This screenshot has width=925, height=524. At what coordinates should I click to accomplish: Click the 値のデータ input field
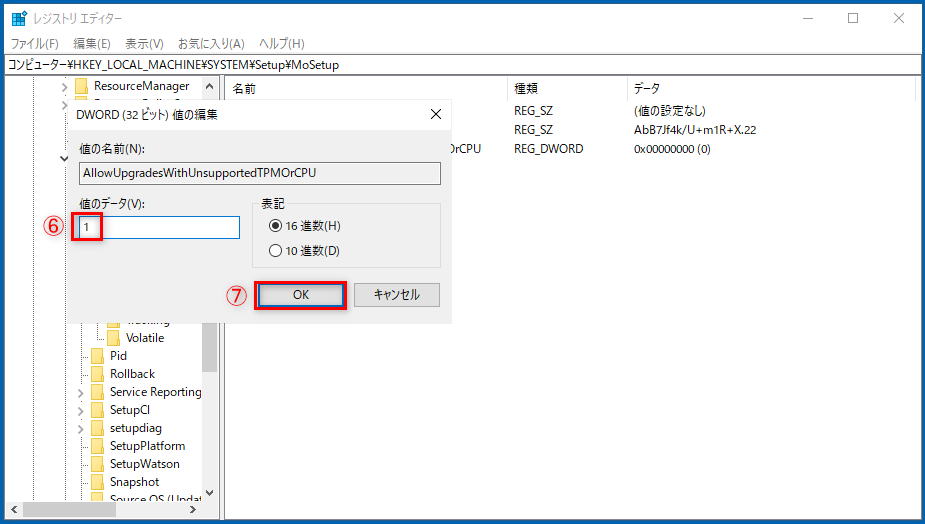coord(159,227)
